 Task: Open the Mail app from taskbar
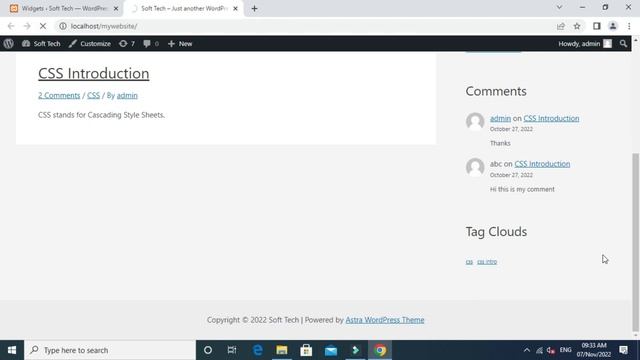click(331, 350)
